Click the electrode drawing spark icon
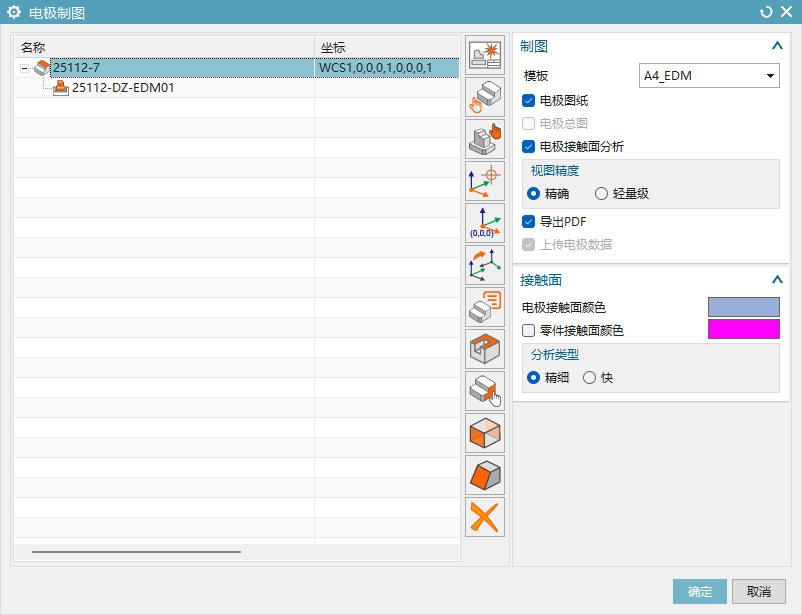 point(485,55)
